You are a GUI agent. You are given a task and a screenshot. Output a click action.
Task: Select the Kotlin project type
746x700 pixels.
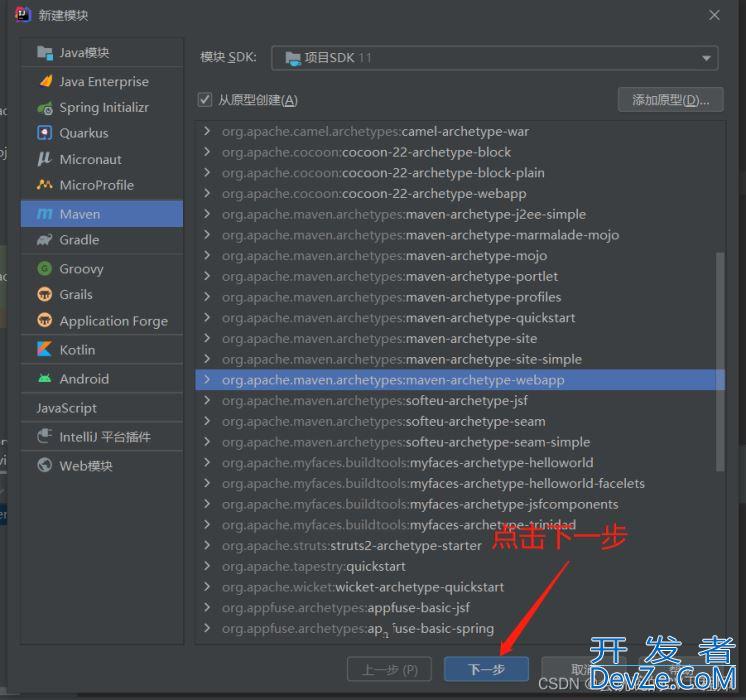(102, 350)
